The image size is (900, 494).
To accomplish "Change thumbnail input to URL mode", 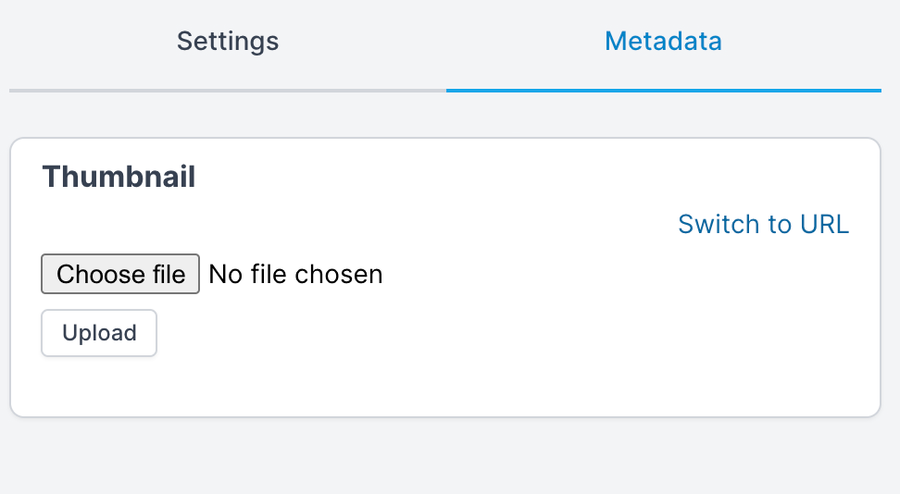I will (x=763, y=224).
